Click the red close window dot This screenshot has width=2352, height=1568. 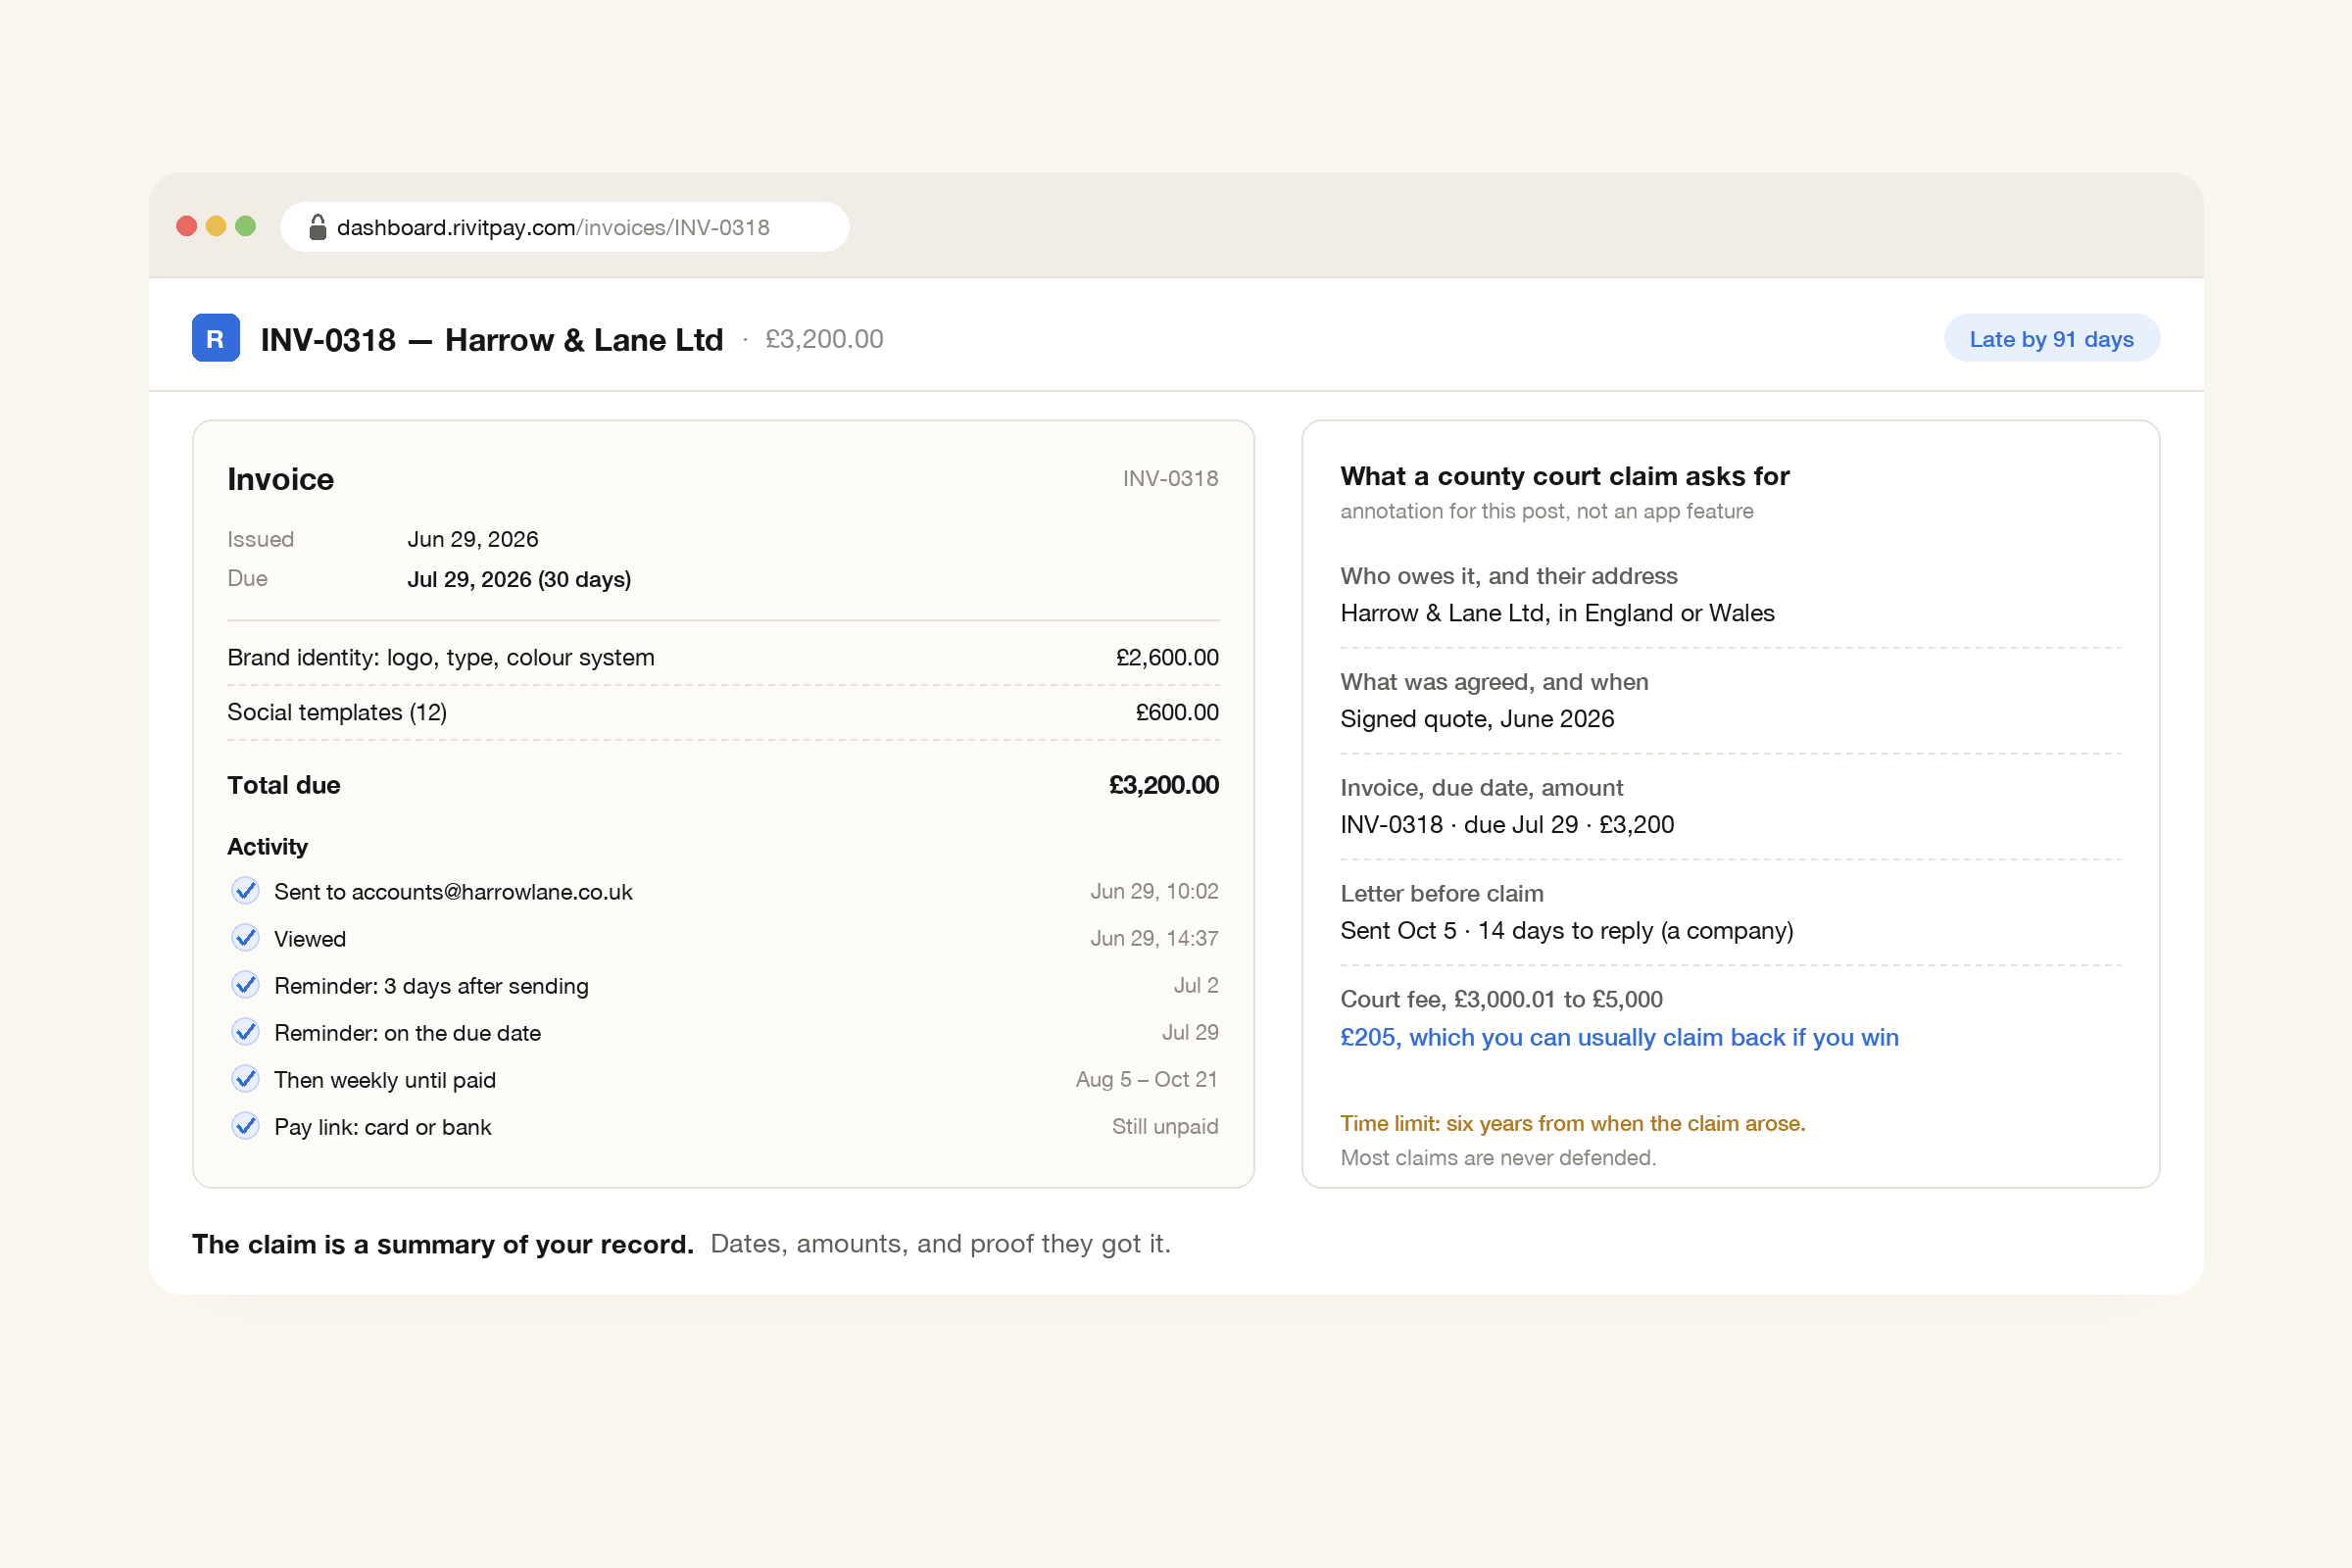pos(186,226)
